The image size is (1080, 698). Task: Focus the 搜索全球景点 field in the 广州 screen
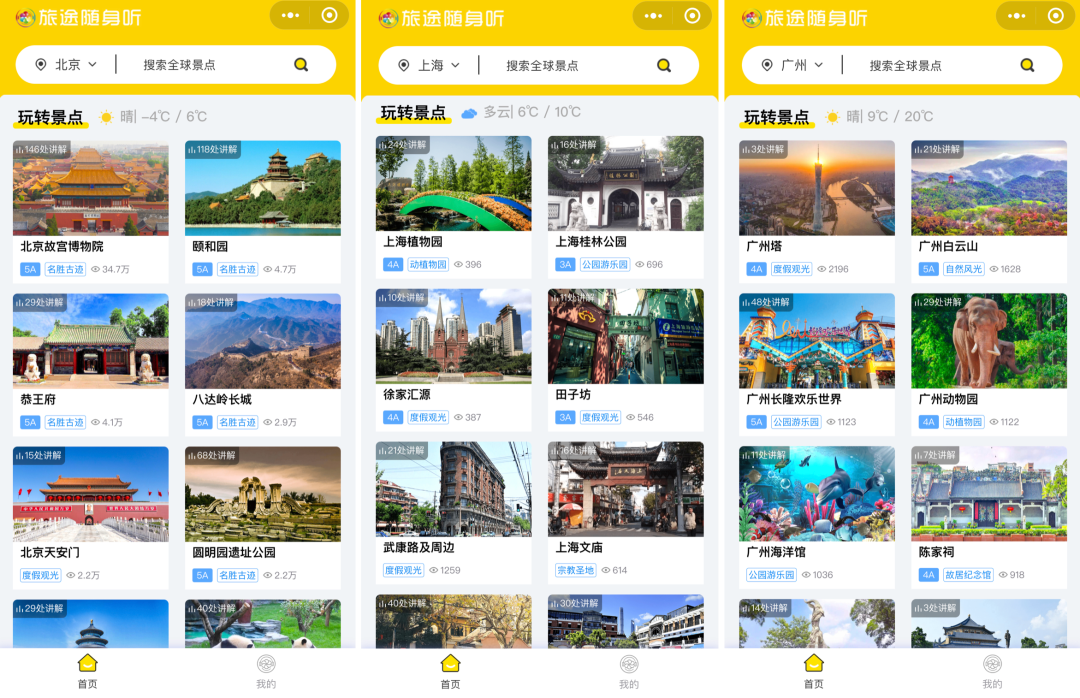(906, 65)
